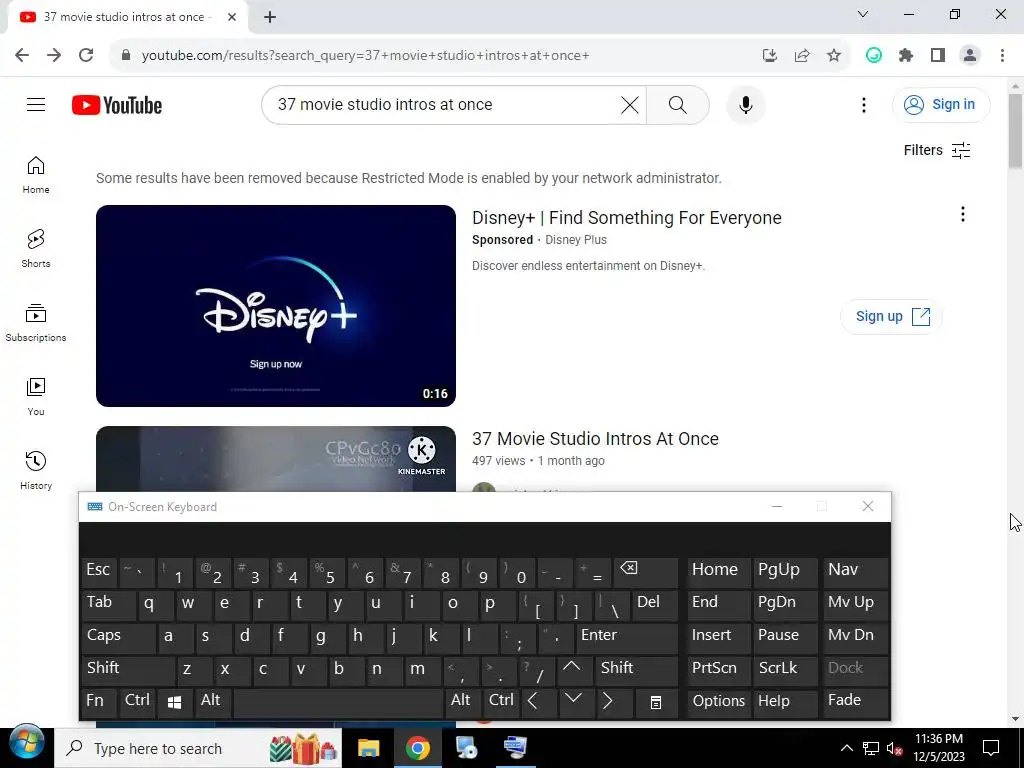Share this page using the share icon
1024x768 pixels.
point(801,55)
